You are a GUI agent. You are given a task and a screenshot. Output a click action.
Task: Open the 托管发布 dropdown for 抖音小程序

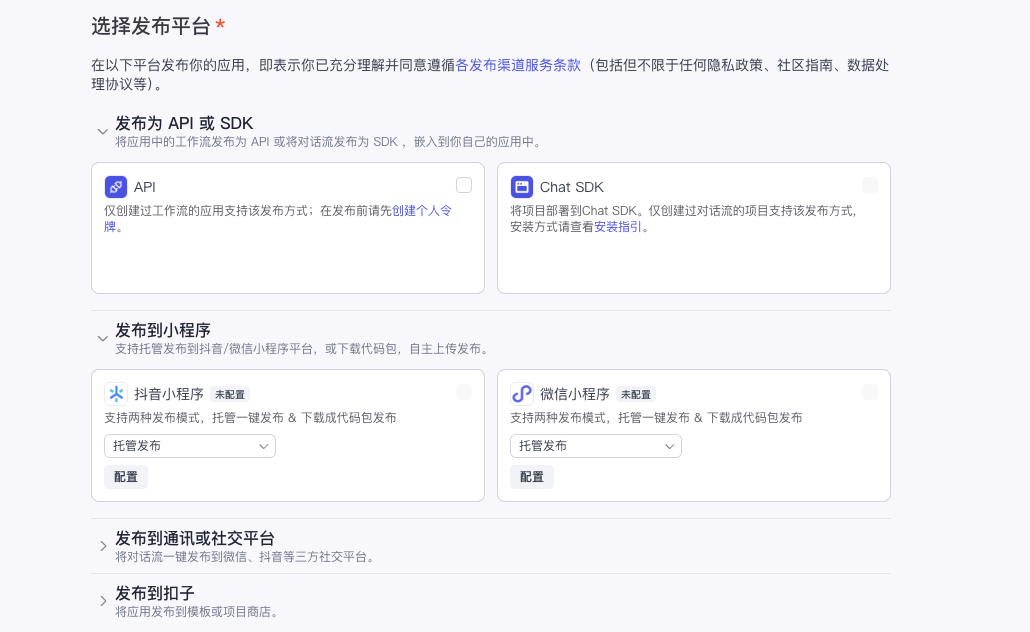click(189, 446)
